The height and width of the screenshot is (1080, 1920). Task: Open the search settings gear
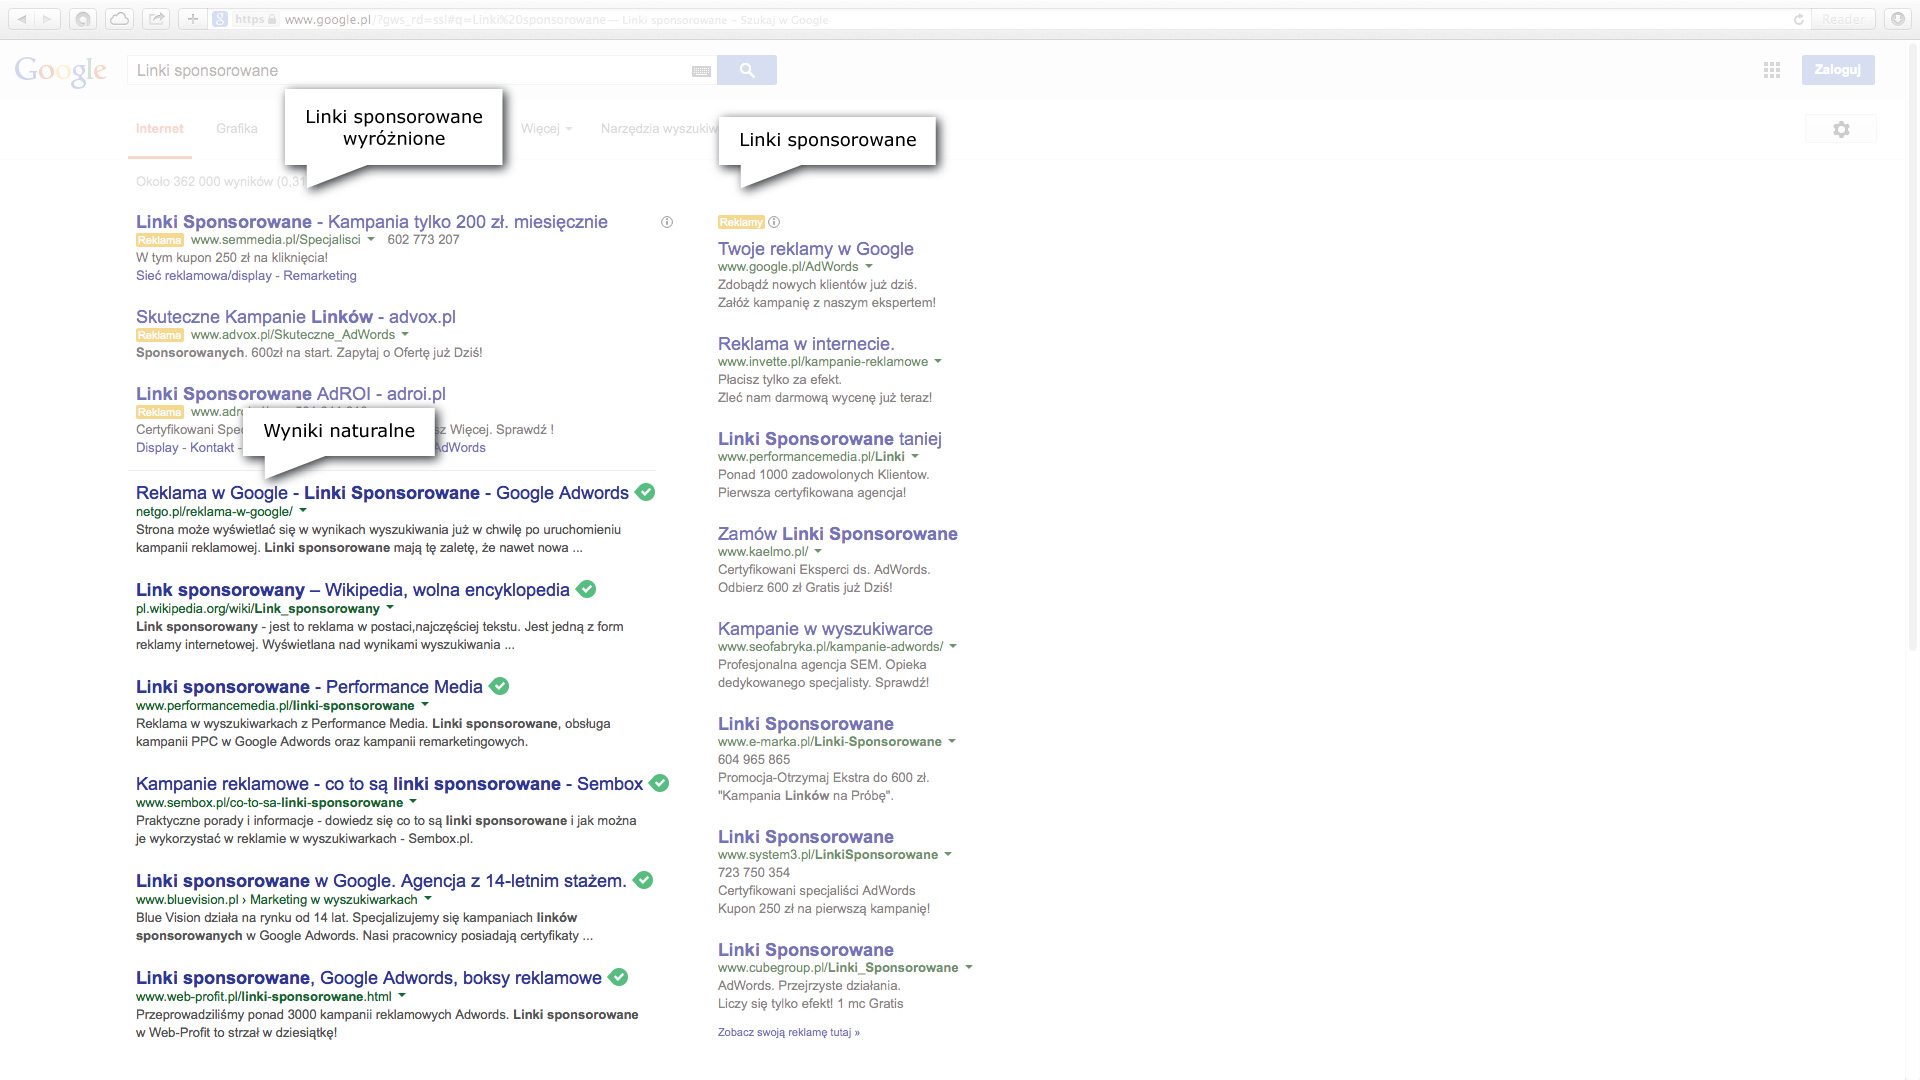pyautogui.click(x=1841, y=129)
